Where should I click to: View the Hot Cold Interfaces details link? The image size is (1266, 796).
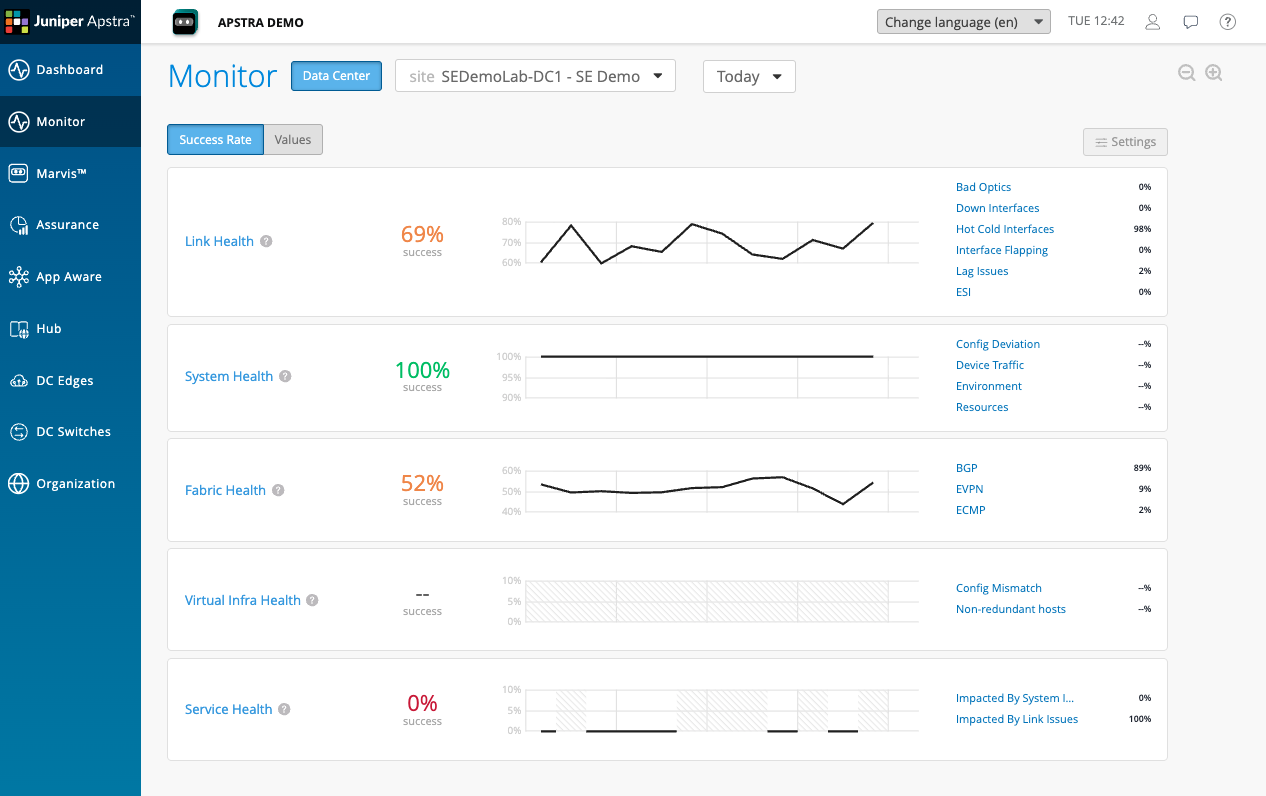1004,229
